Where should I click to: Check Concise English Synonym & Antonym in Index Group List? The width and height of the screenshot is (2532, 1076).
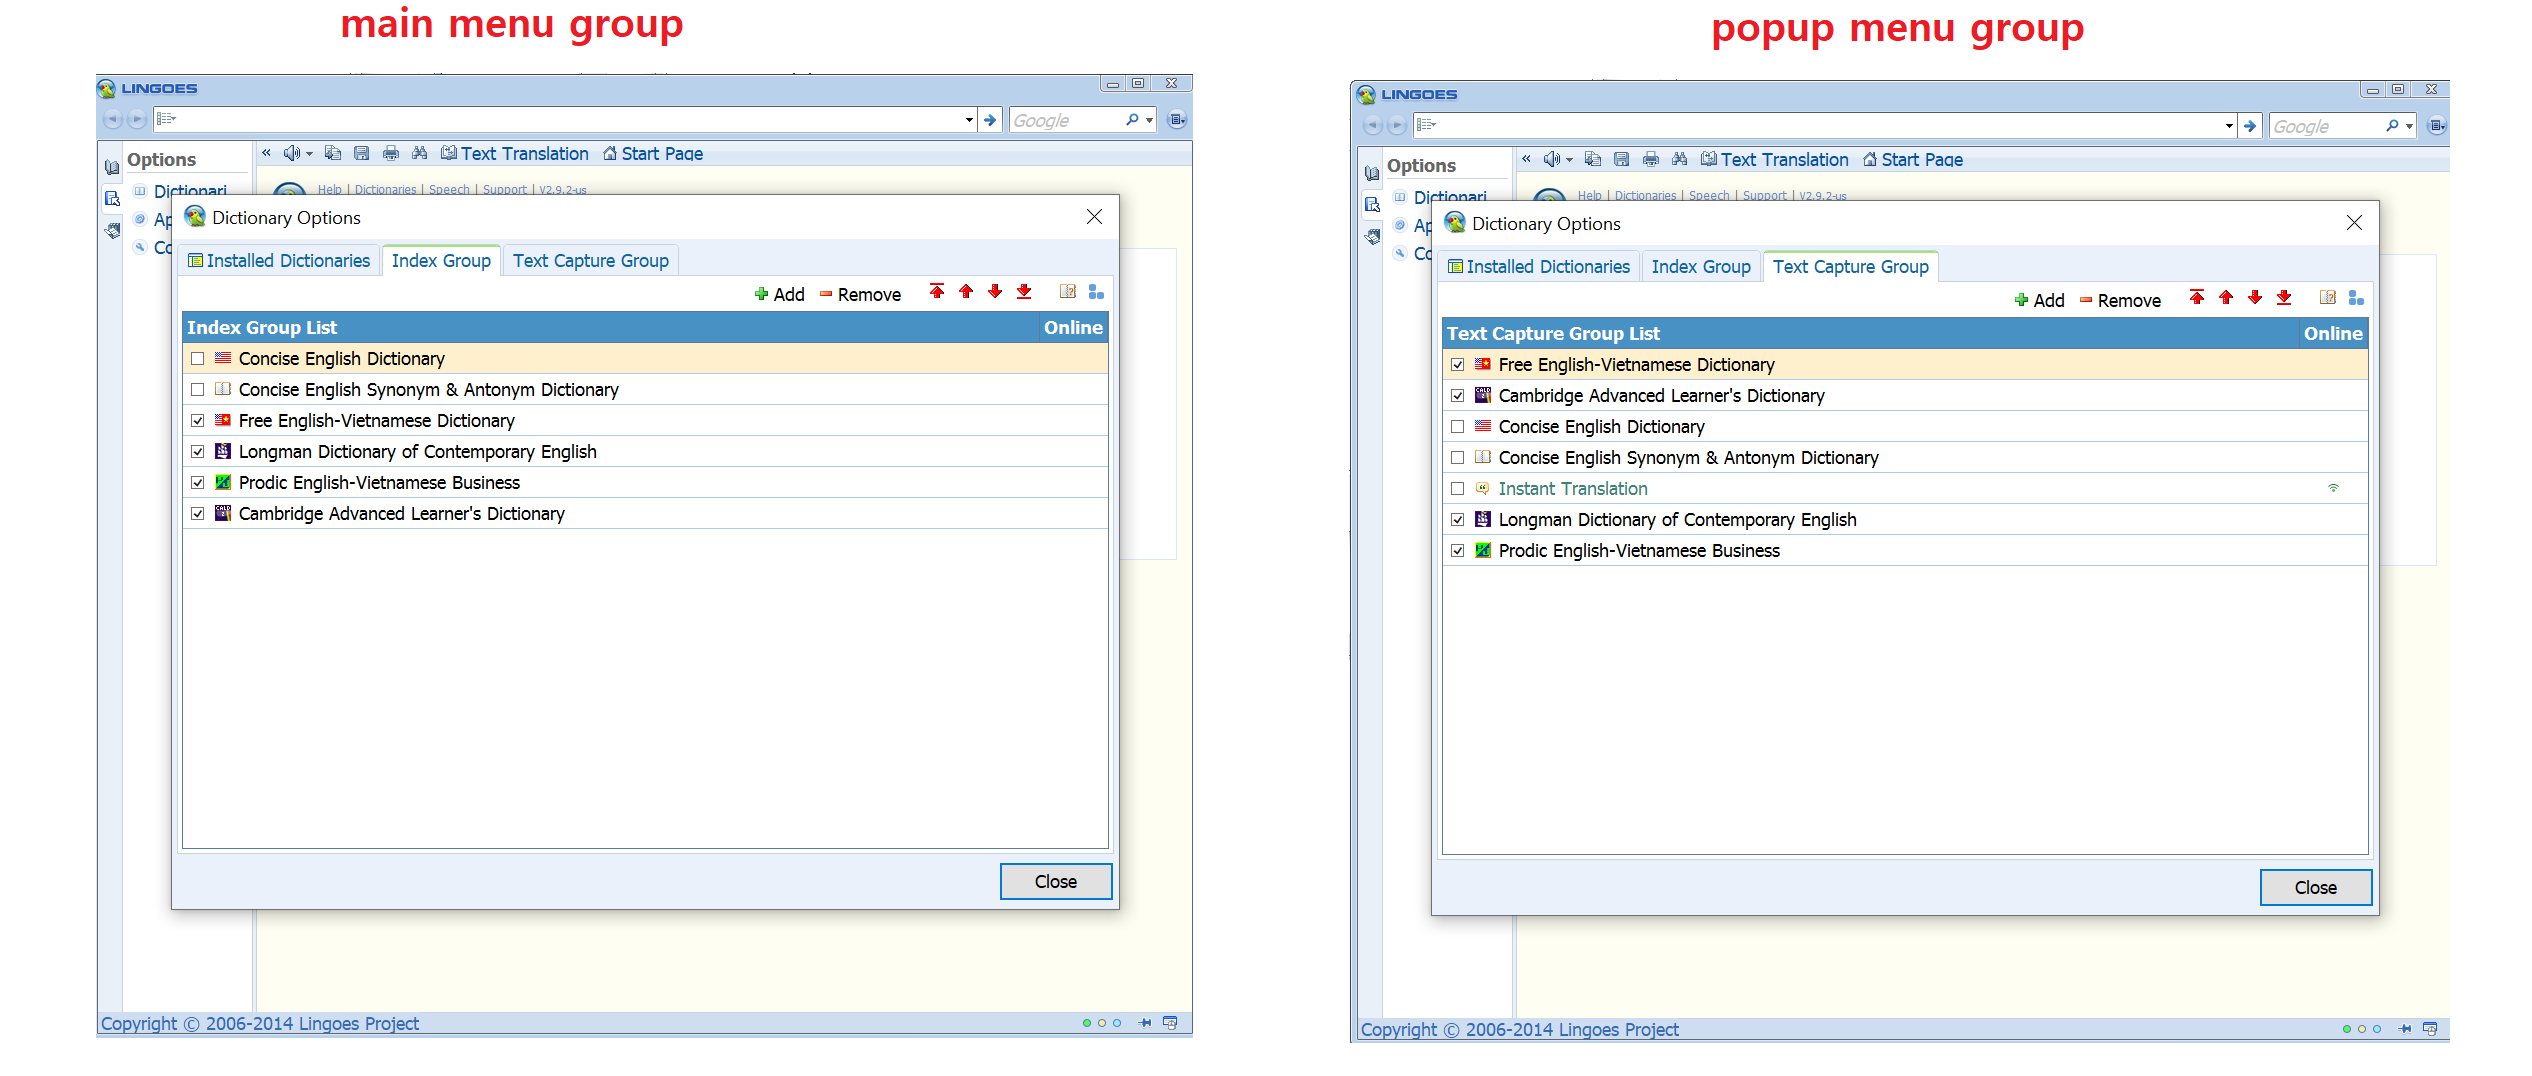click(x=197, y=390)
